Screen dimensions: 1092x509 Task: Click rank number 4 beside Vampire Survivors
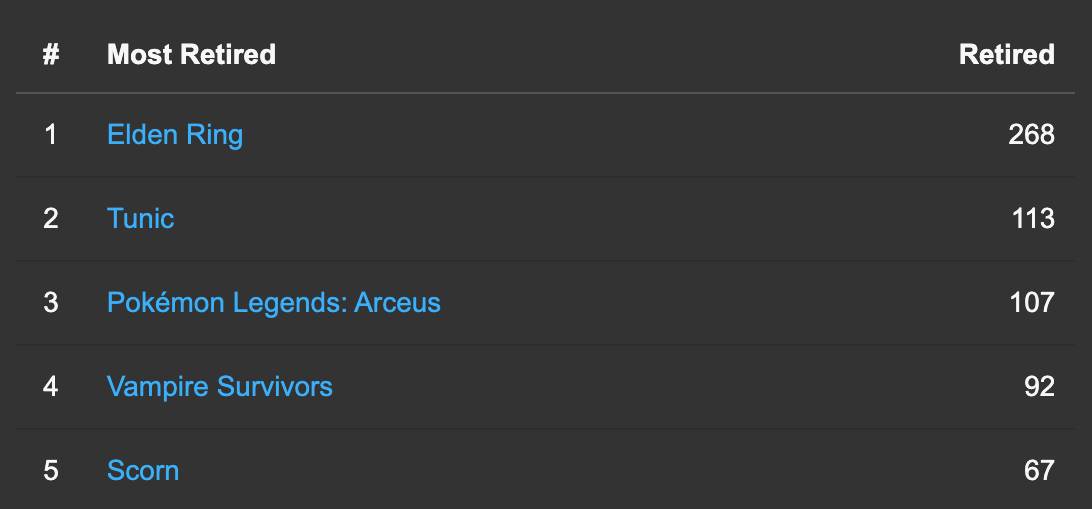point(51,386)
